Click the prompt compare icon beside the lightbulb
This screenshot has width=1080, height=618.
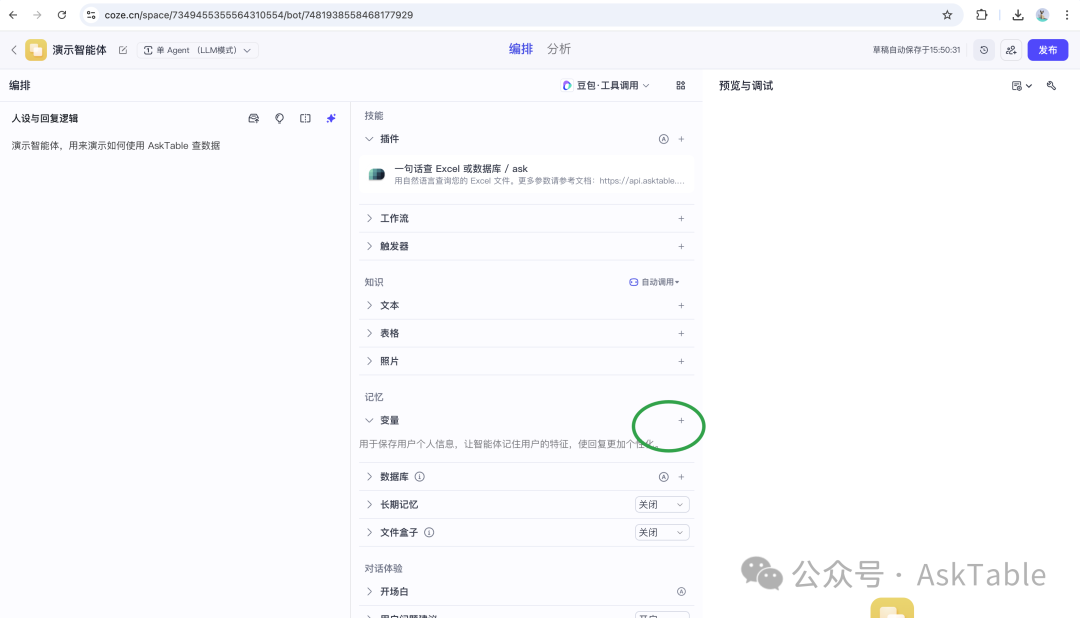tap(253, 118)
